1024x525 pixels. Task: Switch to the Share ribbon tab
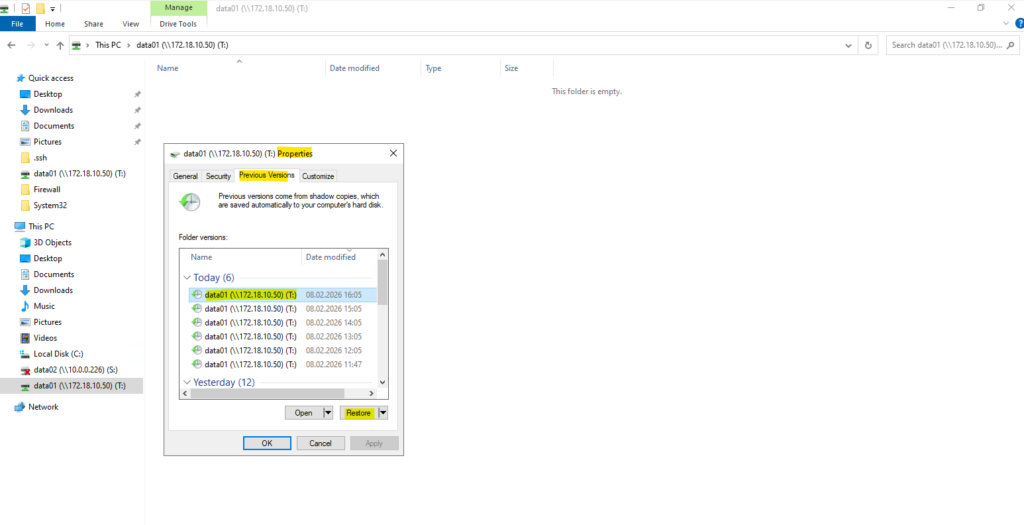click(x=93, y=24)
